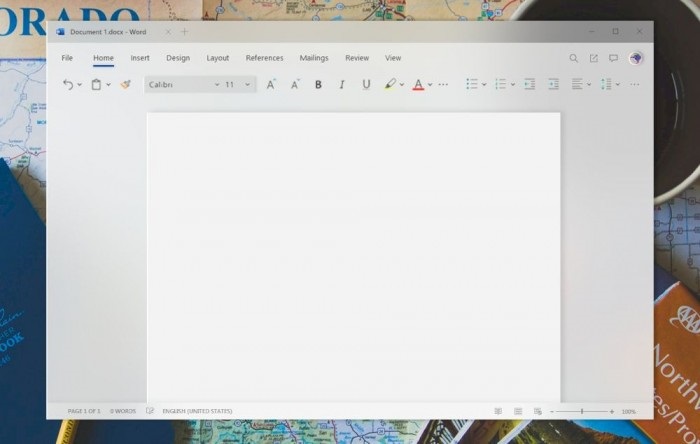Click the 0 Words count in status bar
The width and height of the screenshot is (700, 444).
(123, 411)
